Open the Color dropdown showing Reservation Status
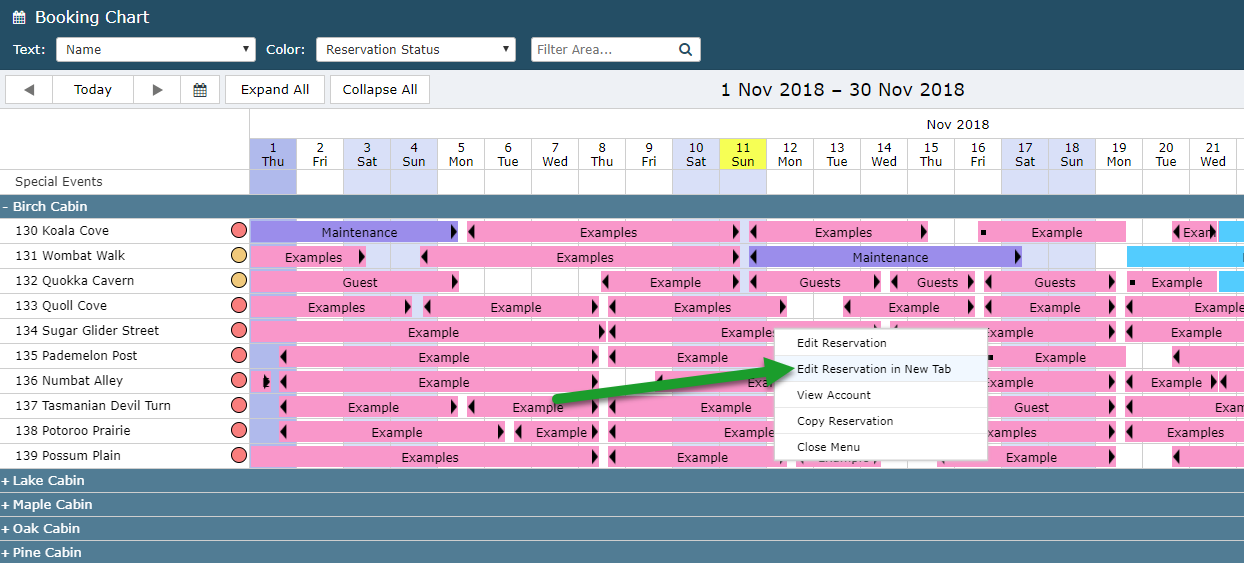This screenshot has width=1244, height=563. (x=416, y=49)
